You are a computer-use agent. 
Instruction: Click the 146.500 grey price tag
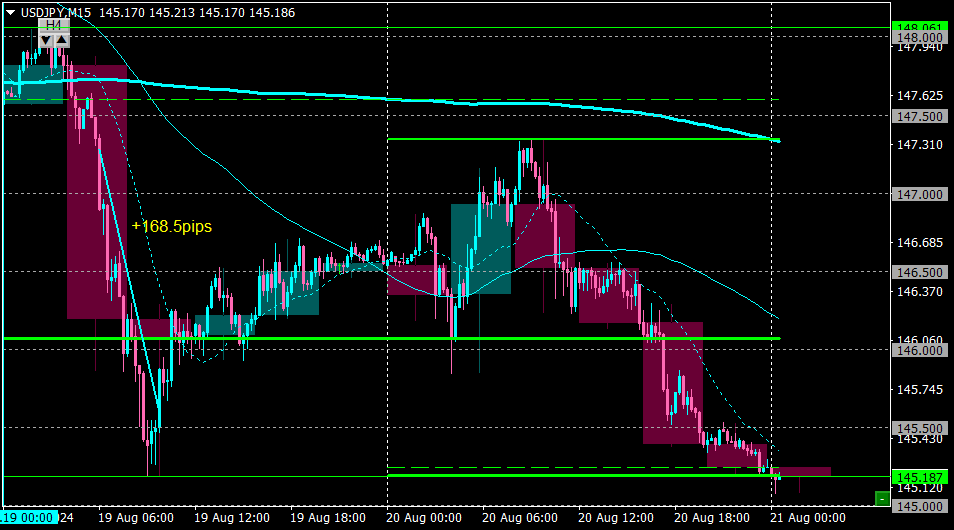coord(919,272)
